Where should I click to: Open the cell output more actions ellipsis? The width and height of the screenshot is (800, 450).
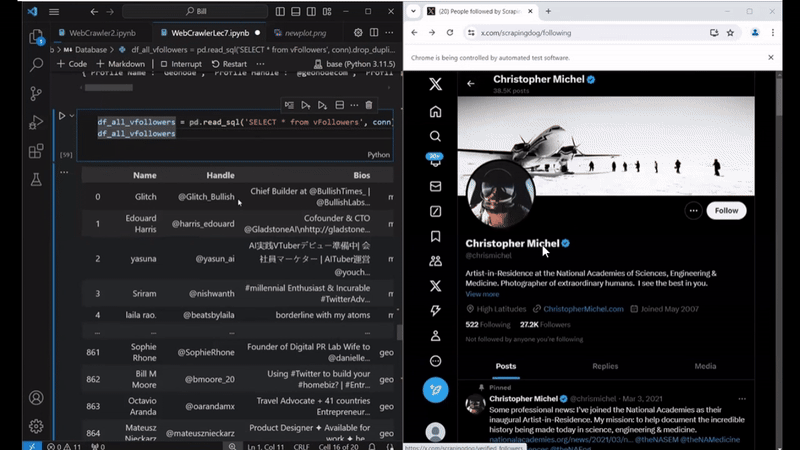pyautogui.click(x=64, y=172)
